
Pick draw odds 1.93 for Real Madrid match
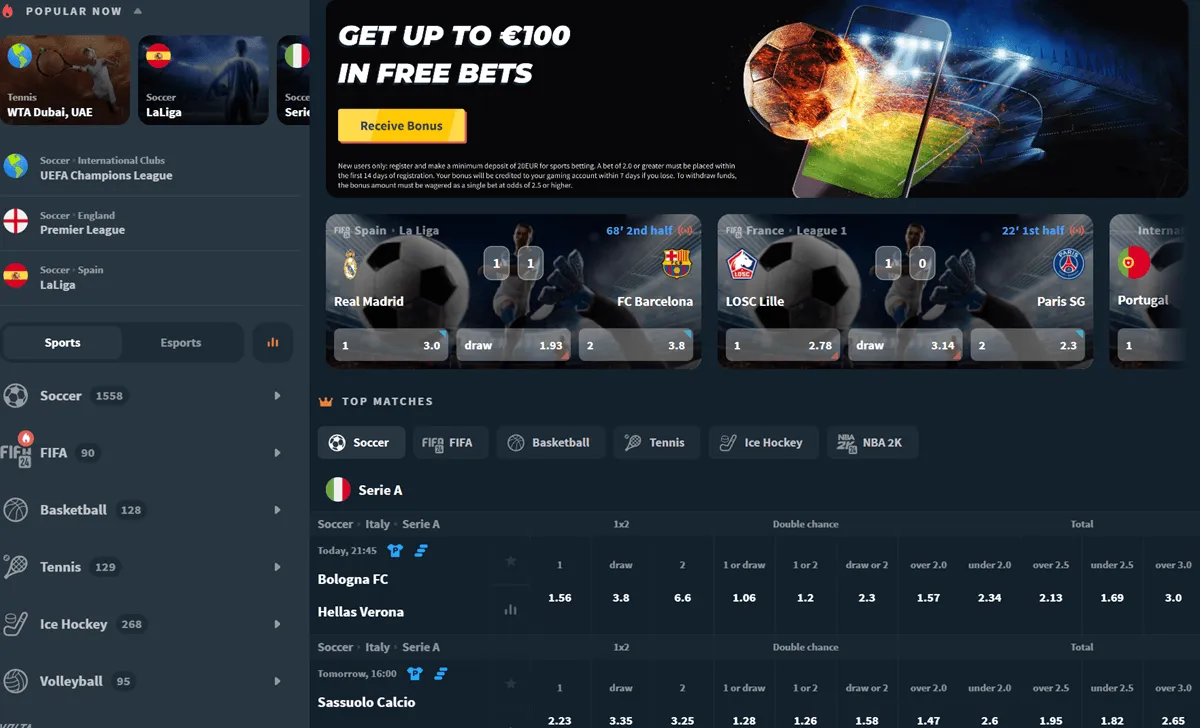514,345
